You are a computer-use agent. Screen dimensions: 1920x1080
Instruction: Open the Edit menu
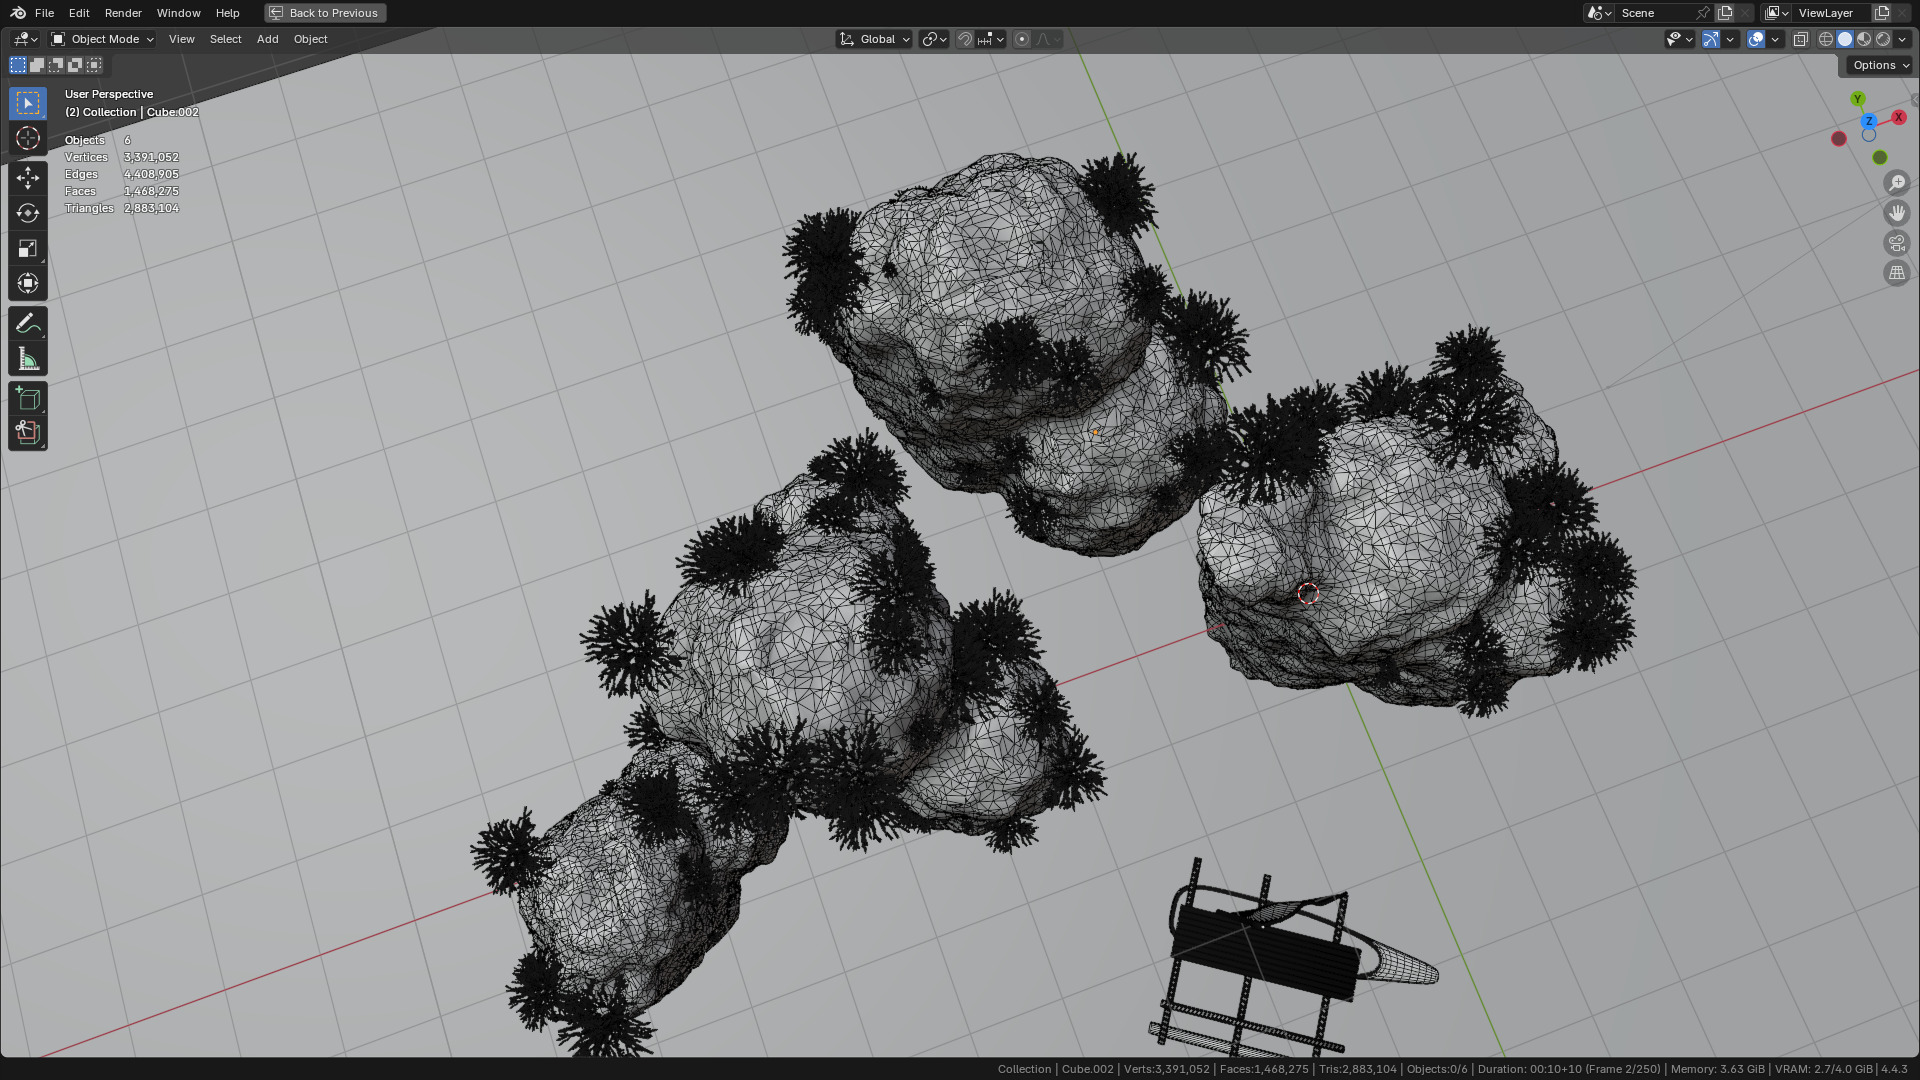coord(79,13)
